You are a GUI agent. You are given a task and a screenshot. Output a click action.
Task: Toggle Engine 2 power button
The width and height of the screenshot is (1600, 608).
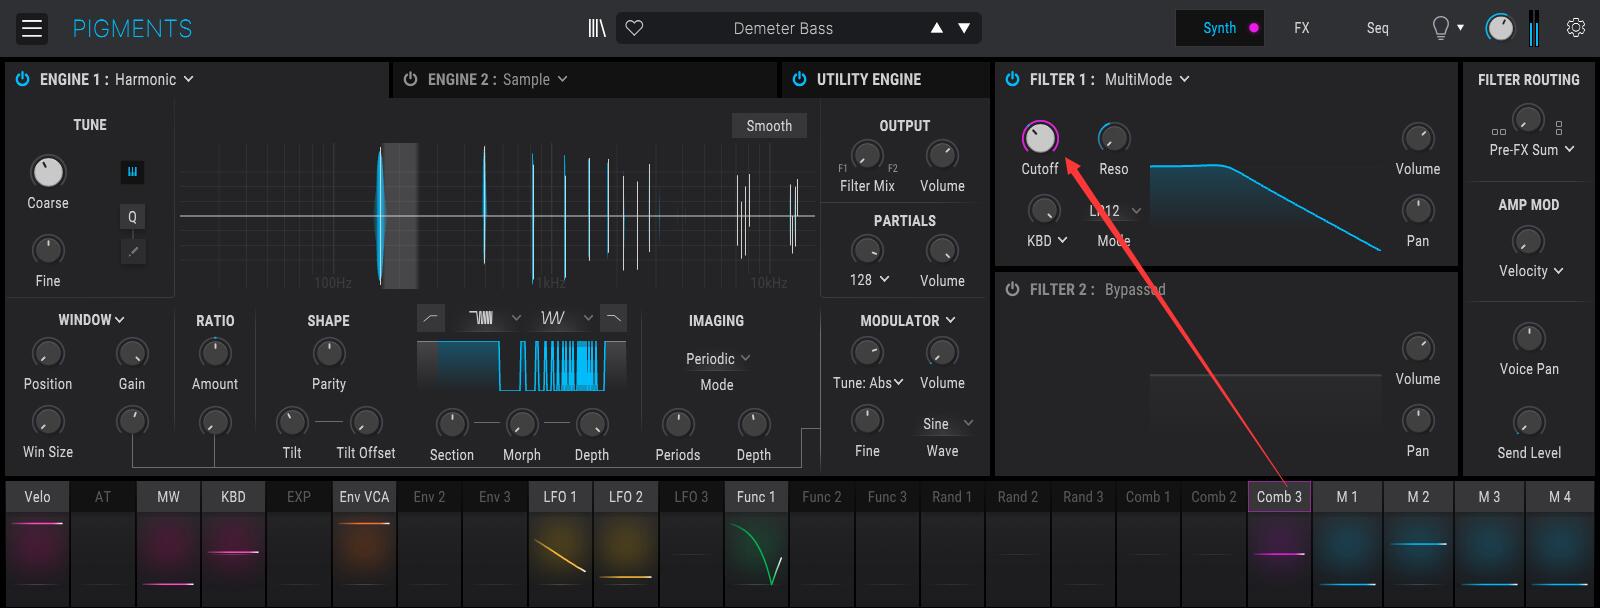click(410, 79)
